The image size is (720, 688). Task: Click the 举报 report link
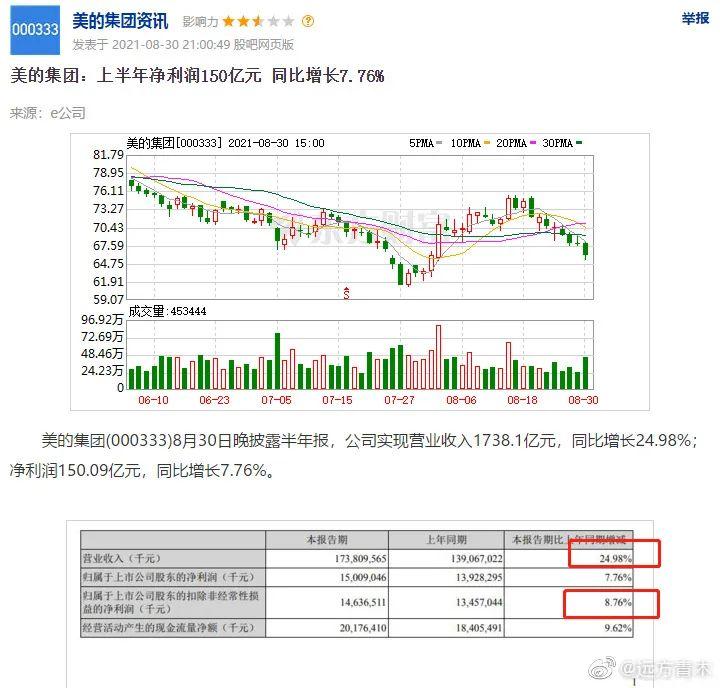point(695,18)
